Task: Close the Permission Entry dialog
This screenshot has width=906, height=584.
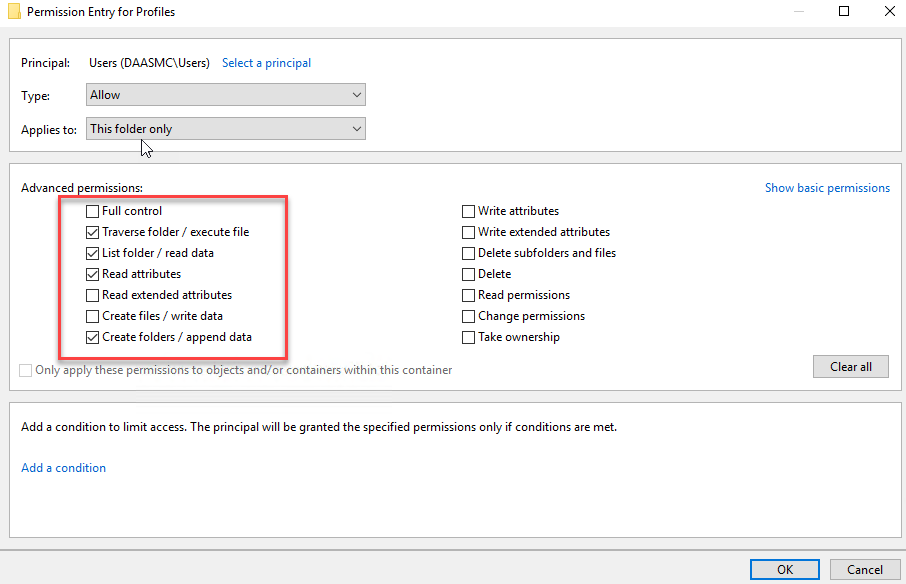Action: [x=889, y=12]
